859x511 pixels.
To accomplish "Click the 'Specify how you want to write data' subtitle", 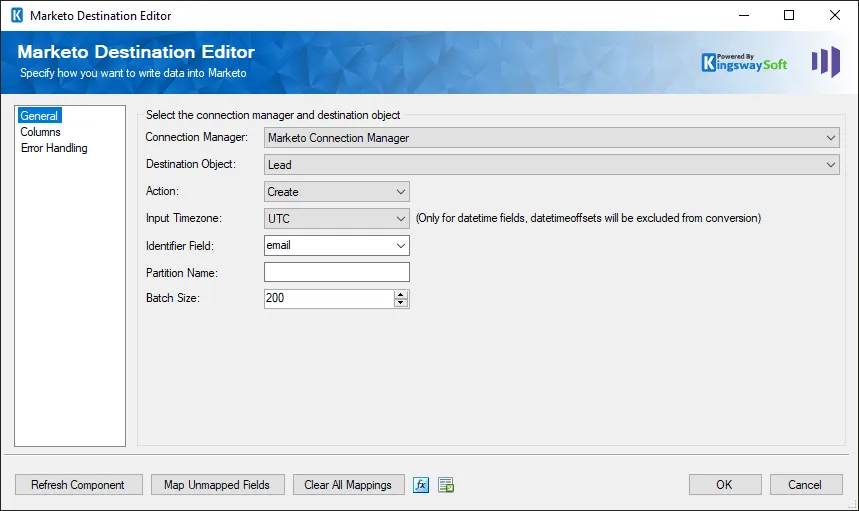I will point(133,73).
